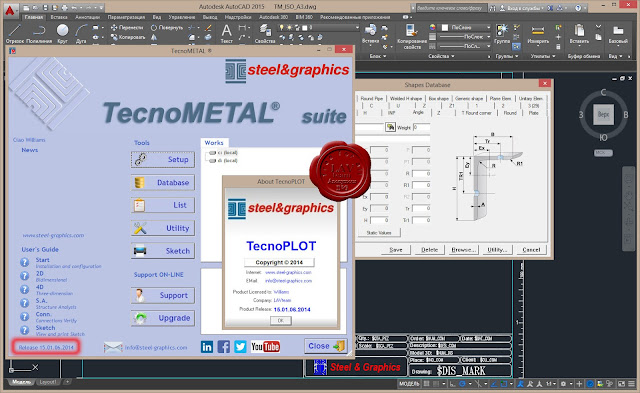Click the Close button in TecnoMETAL

pos(326,346)
